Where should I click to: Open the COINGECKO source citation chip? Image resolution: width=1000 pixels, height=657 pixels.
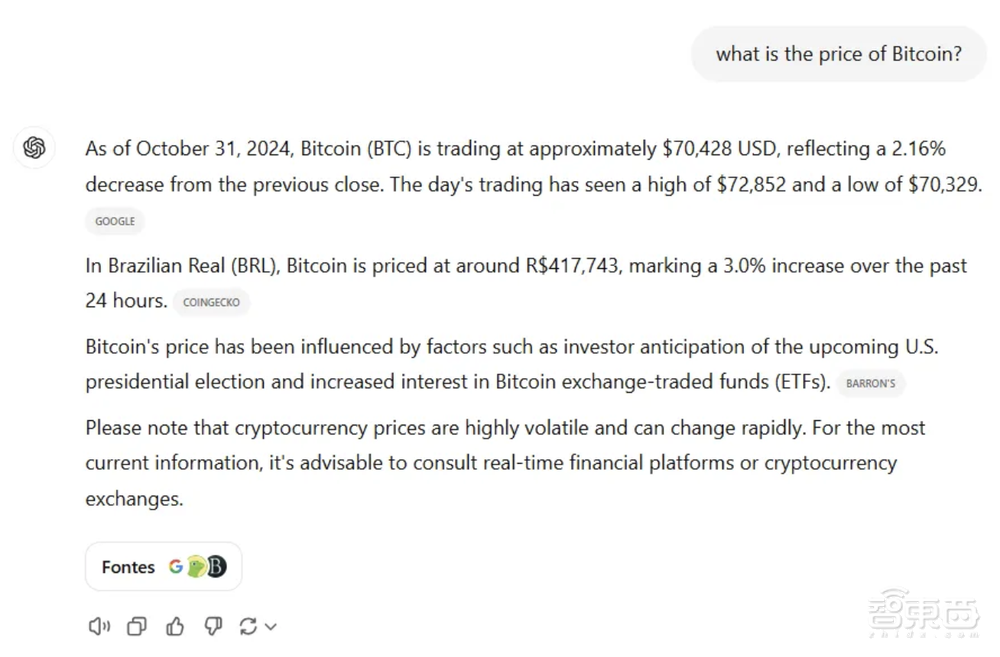(x=211, y=302)
